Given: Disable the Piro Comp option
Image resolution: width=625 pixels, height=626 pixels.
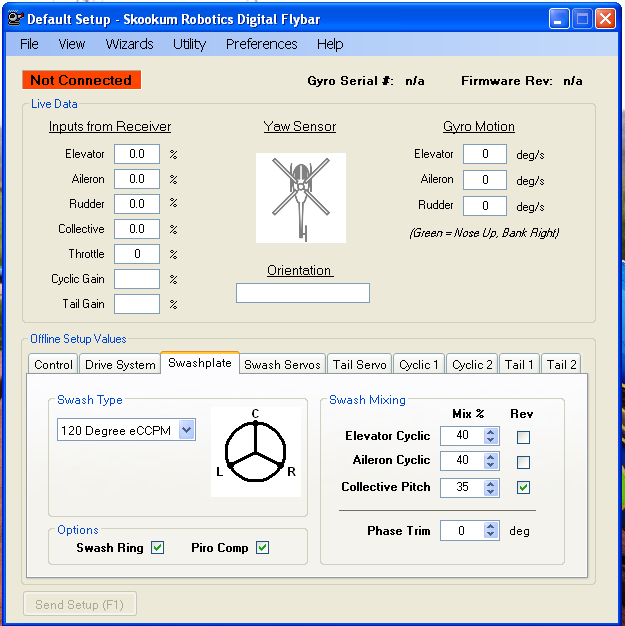Looking at the screenshot, I should tap(262, 547).
